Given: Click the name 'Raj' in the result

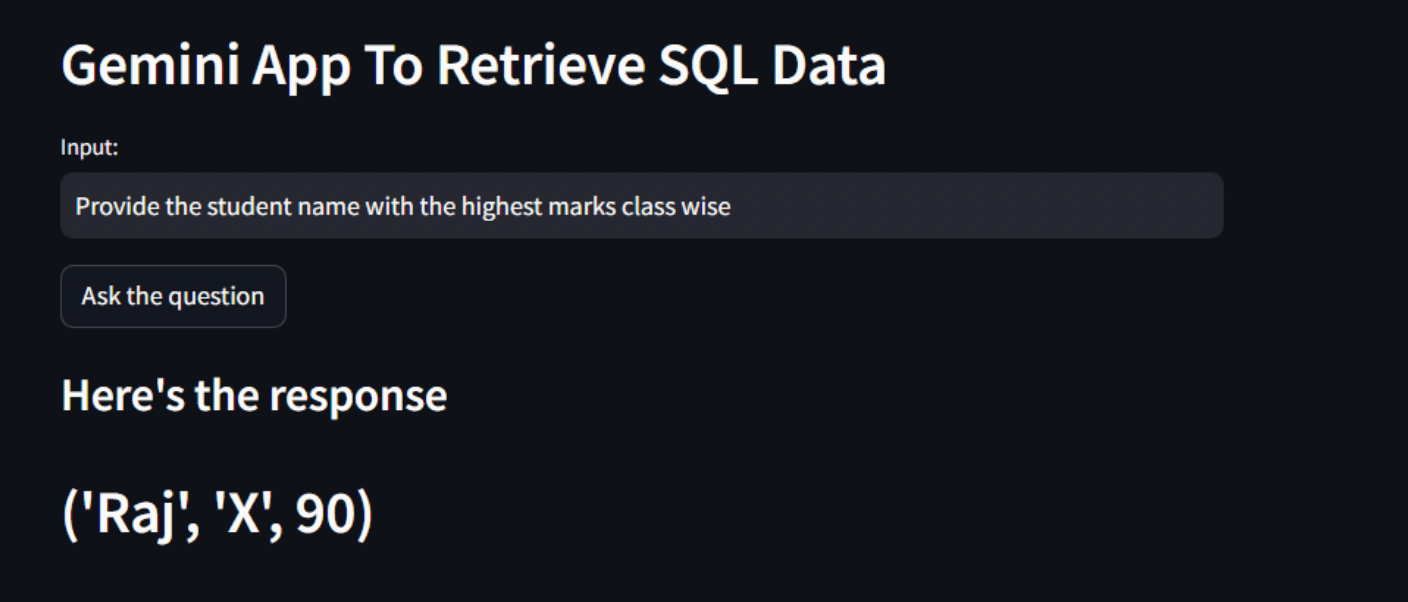Looking at the screenshot, I should (x=128, y=515).
